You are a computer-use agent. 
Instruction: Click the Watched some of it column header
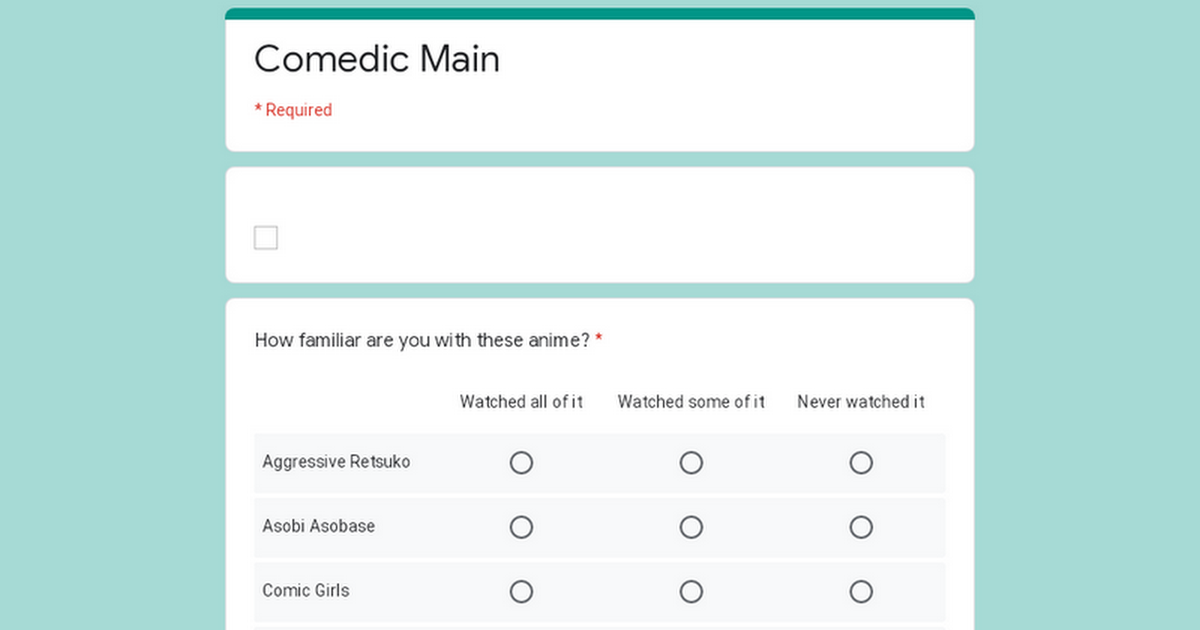pyautogui.click(x=691, y=402)
